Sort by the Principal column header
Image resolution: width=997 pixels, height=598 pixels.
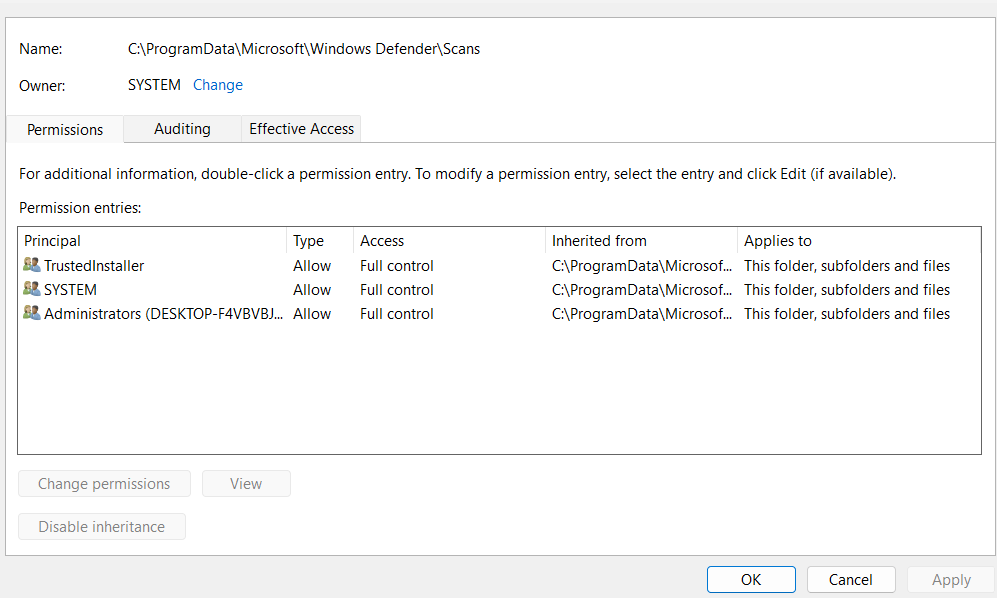click(x=153, y=241)
